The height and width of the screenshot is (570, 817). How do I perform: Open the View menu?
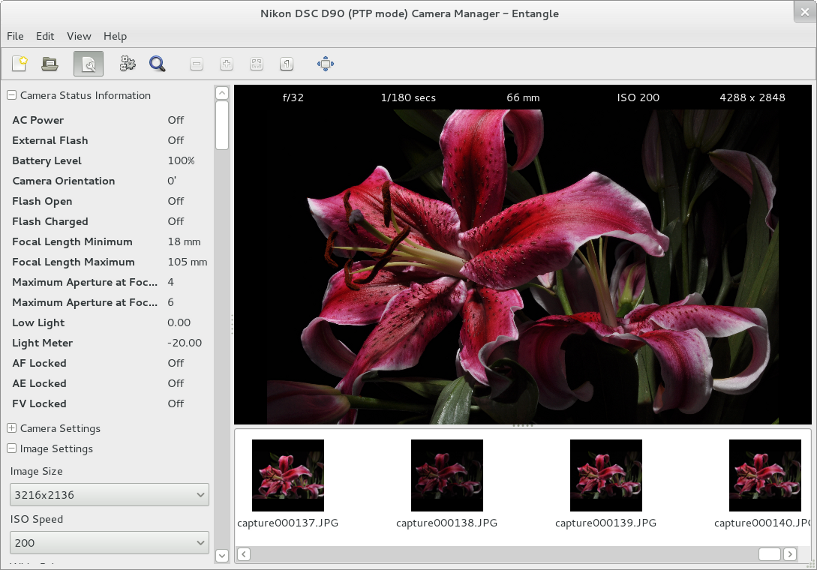(79, 36)
